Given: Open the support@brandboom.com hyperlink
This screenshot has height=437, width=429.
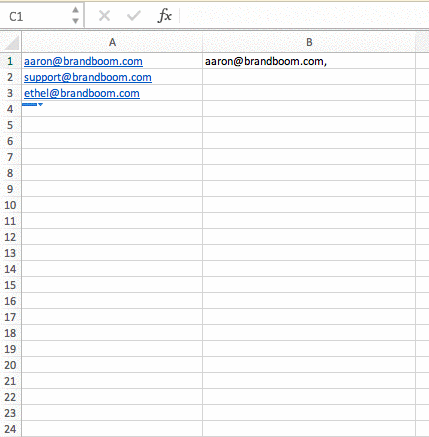Looking at the screenshot, I should (x=88, y=77).
